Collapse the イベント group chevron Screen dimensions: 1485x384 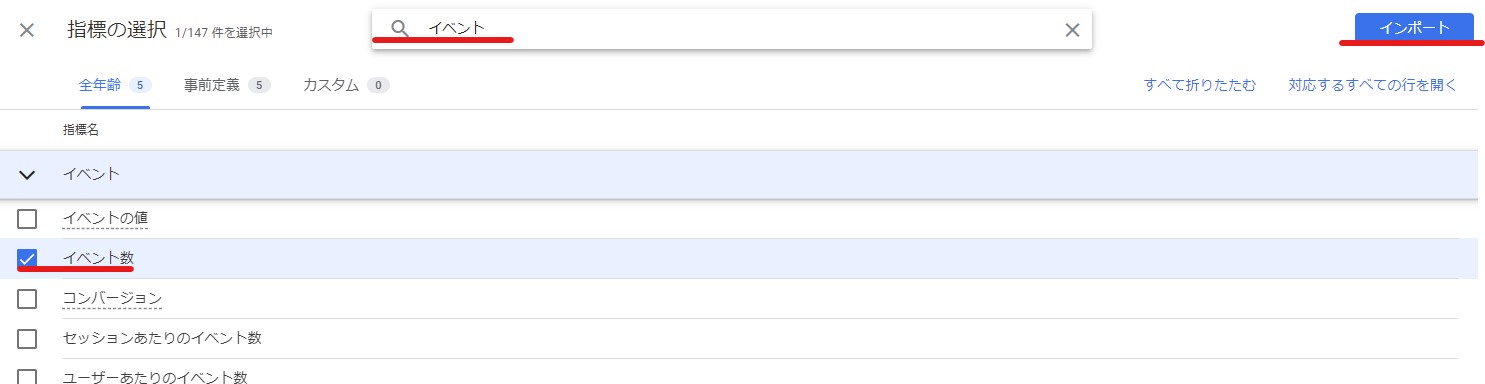27,175
